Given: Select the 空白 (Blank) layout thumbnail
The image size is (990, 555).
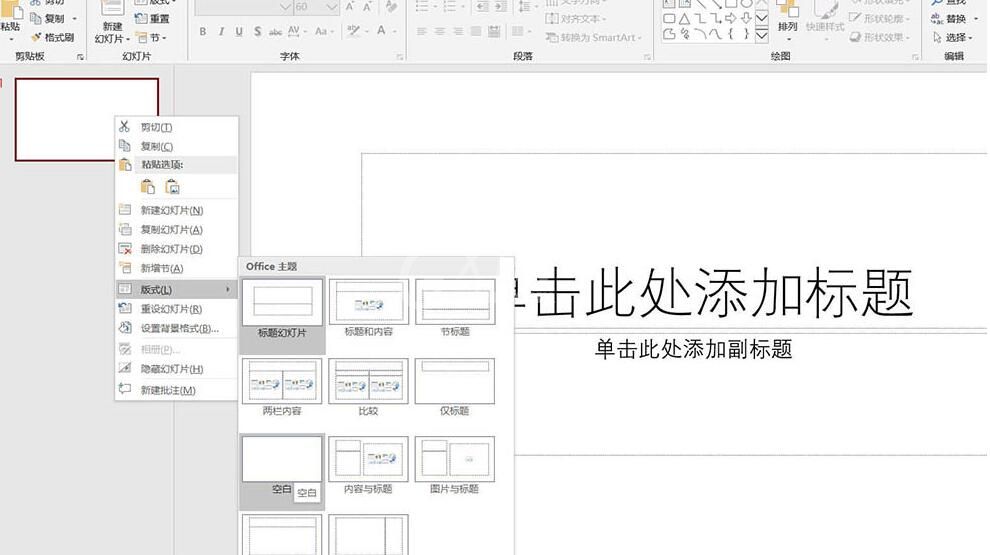Looking at the screenshot, I should [x=282, y=459].
